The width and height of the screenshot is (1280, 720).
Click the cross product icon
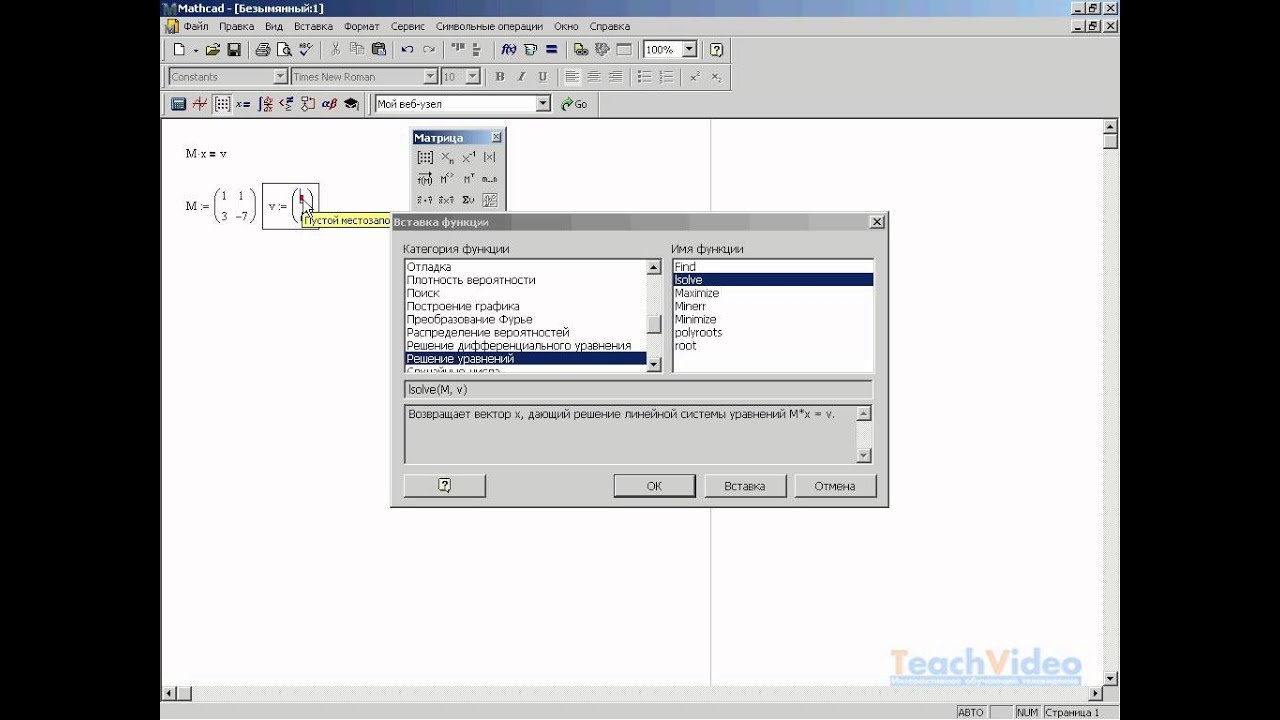click(447, 200)
